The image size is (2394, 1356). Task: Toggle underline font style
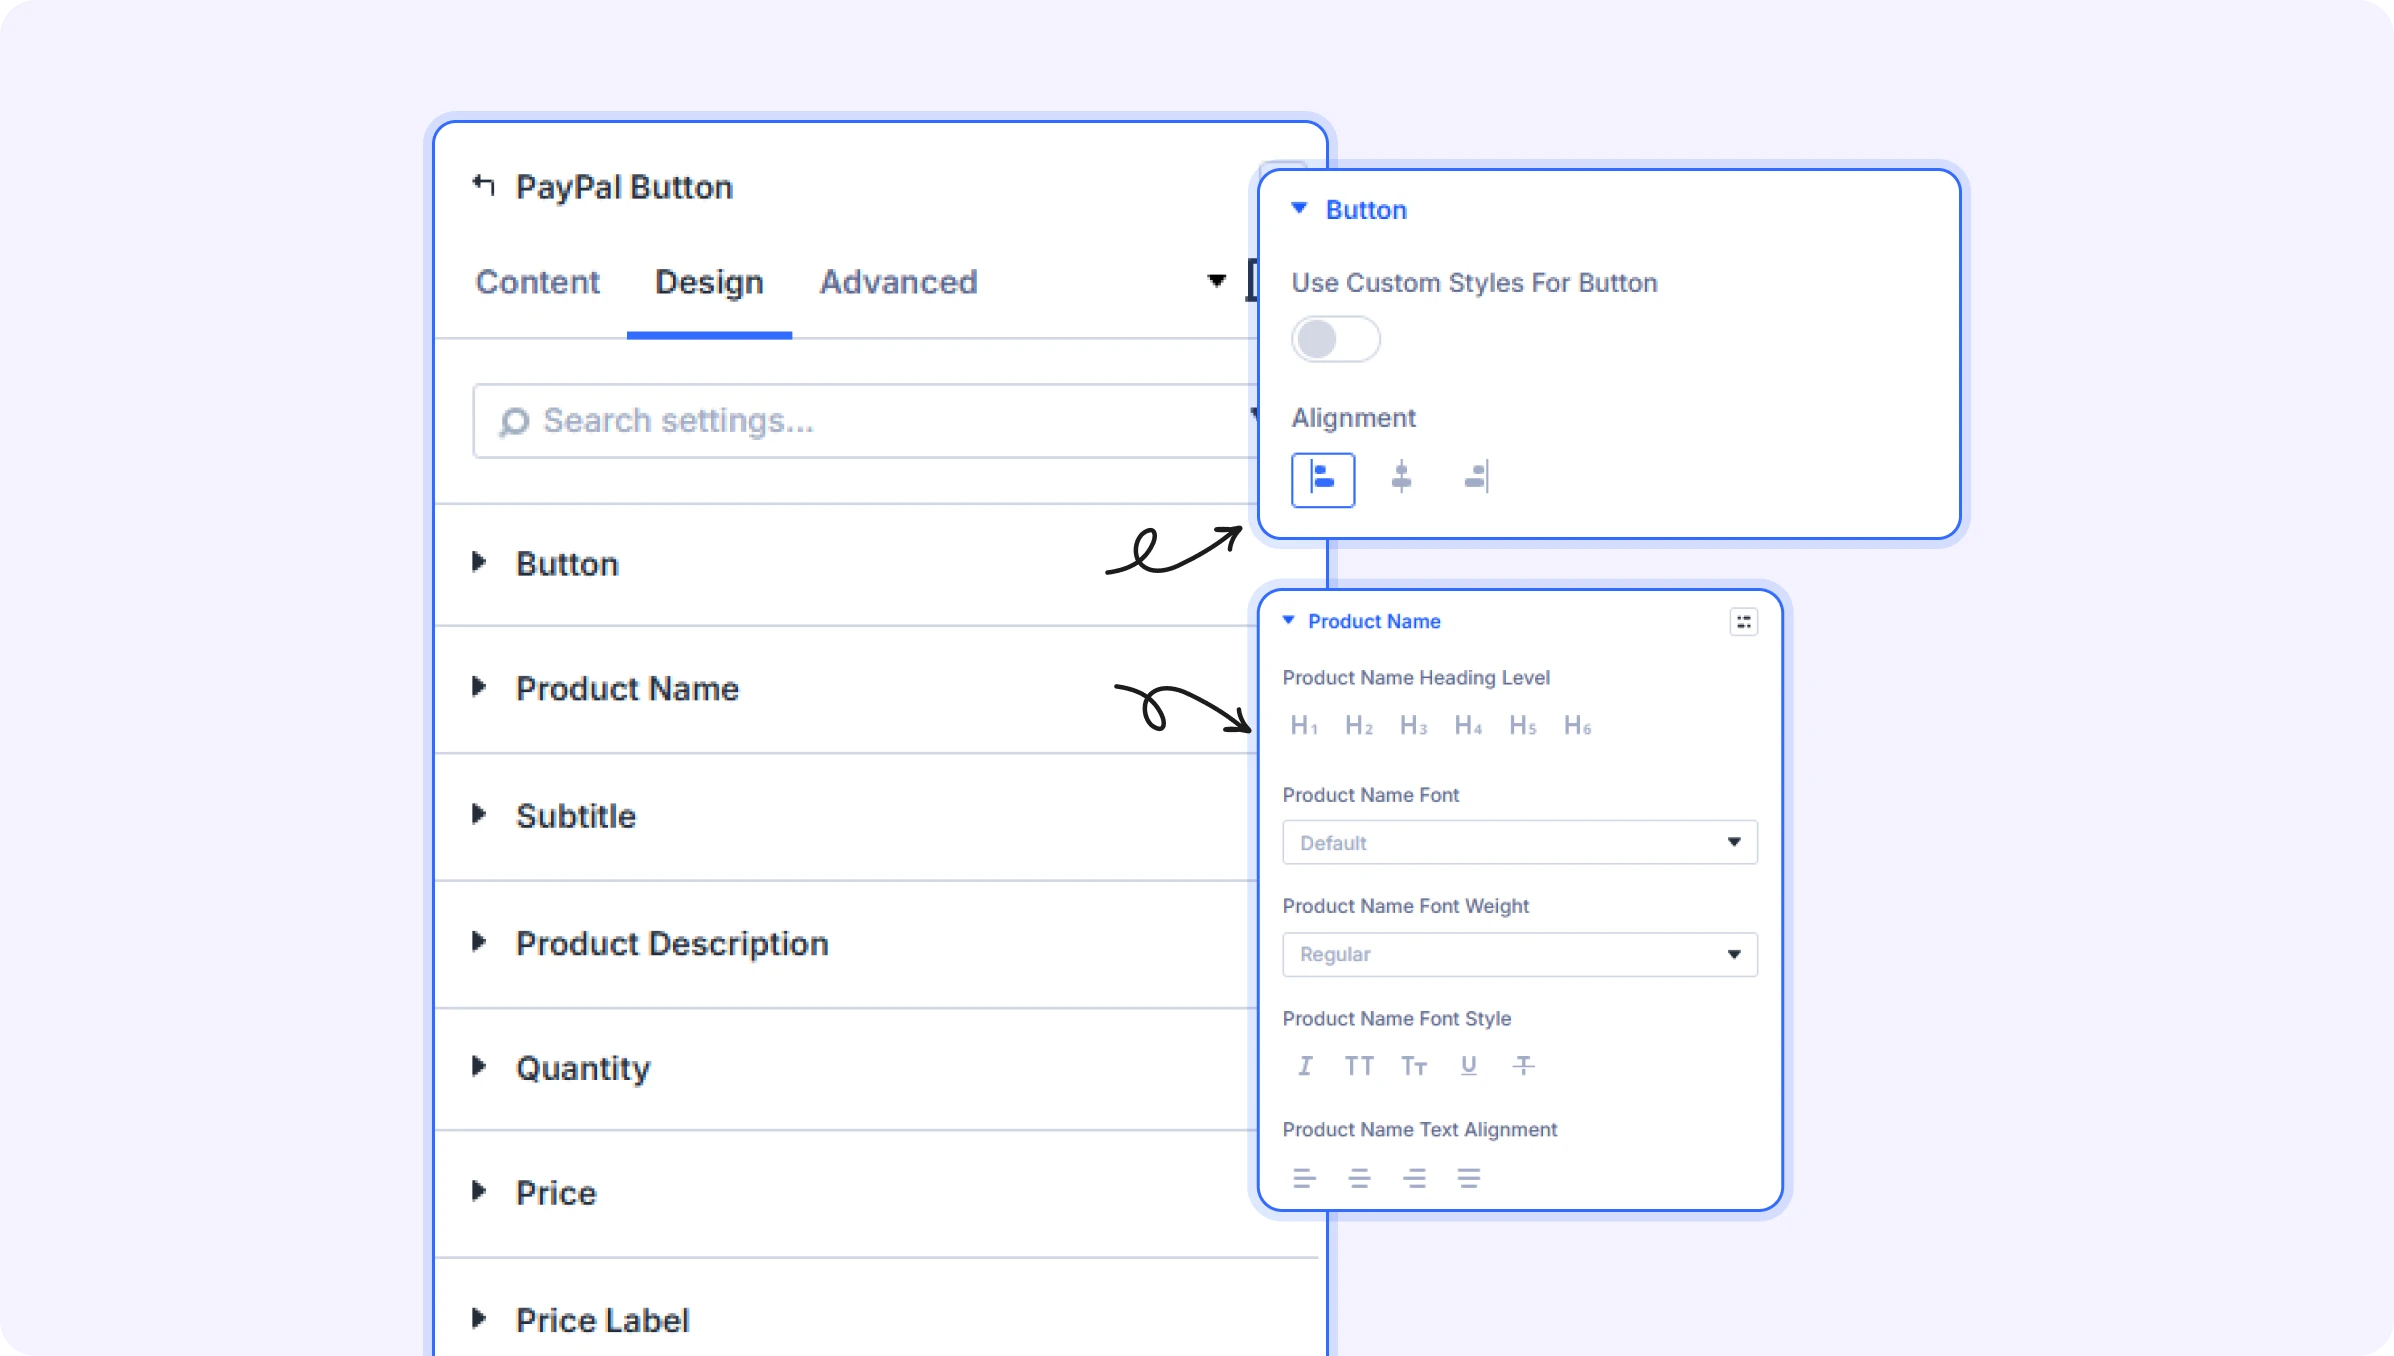[1469, 1066]
